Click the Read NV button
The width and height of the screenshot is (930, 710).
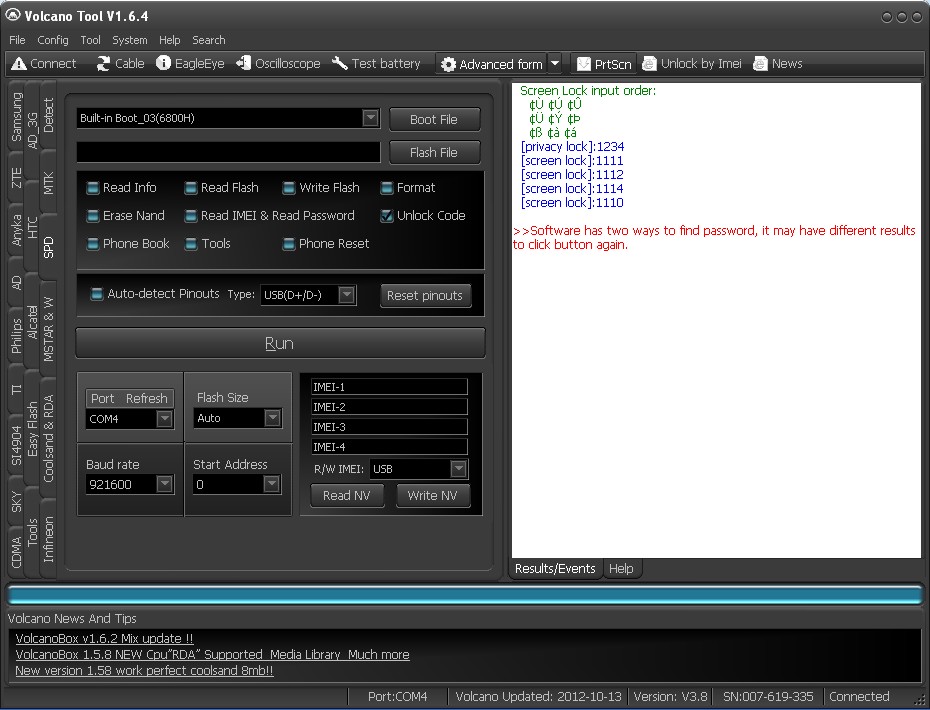[347, 496]
